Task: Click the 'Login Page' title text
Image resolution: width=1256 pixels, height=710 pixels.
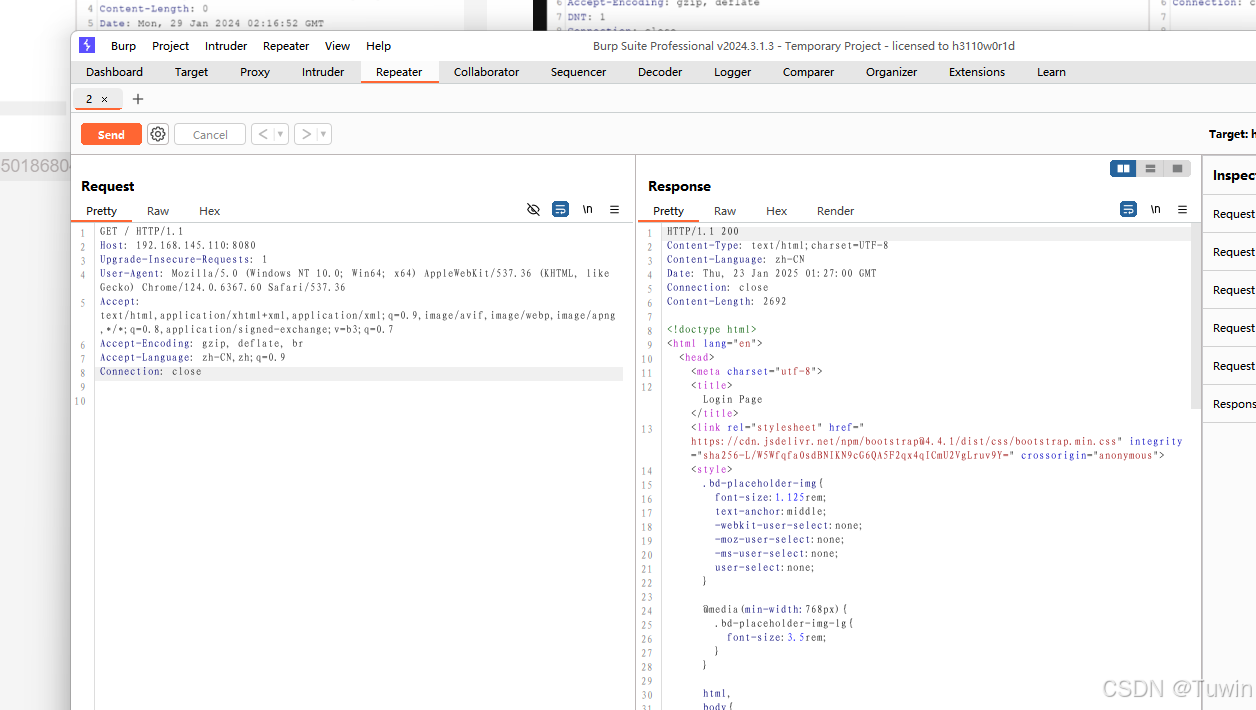Action: (733, 399)
